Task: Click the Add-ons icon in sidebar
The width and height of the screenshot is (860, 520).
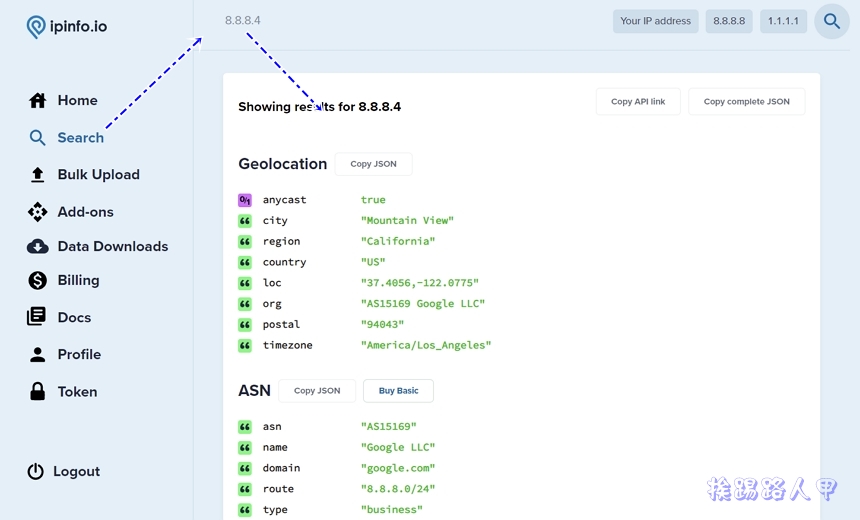Action: coord(38,212)
